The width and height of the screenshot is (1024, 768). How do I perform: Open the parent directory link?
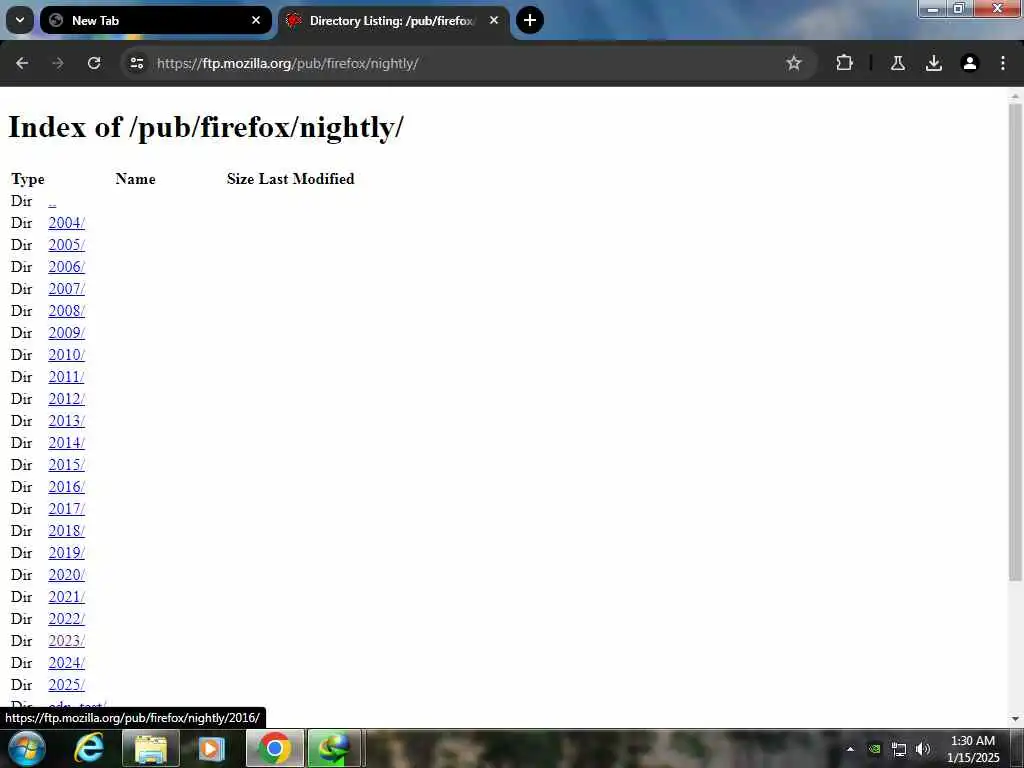pos(52,201)
